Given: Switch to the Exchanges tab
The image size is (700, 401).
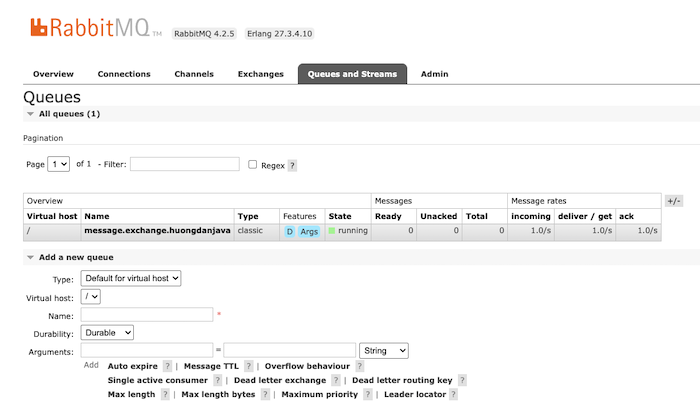Looking at the screenshot, I should click(260, 74).
